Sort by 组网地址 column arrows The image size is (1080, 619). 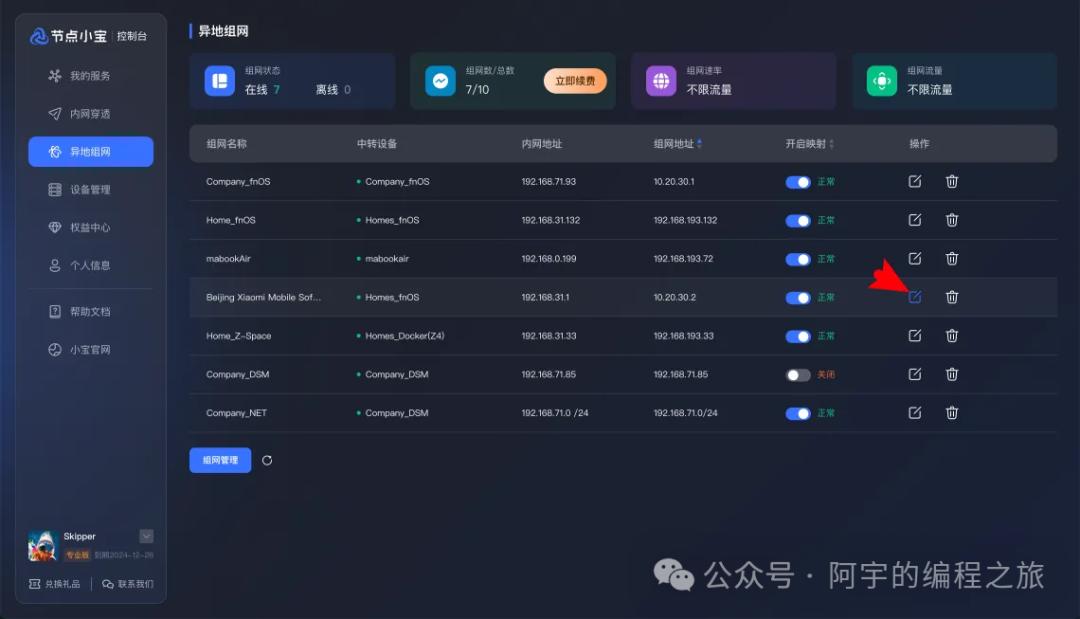(699, 144)
